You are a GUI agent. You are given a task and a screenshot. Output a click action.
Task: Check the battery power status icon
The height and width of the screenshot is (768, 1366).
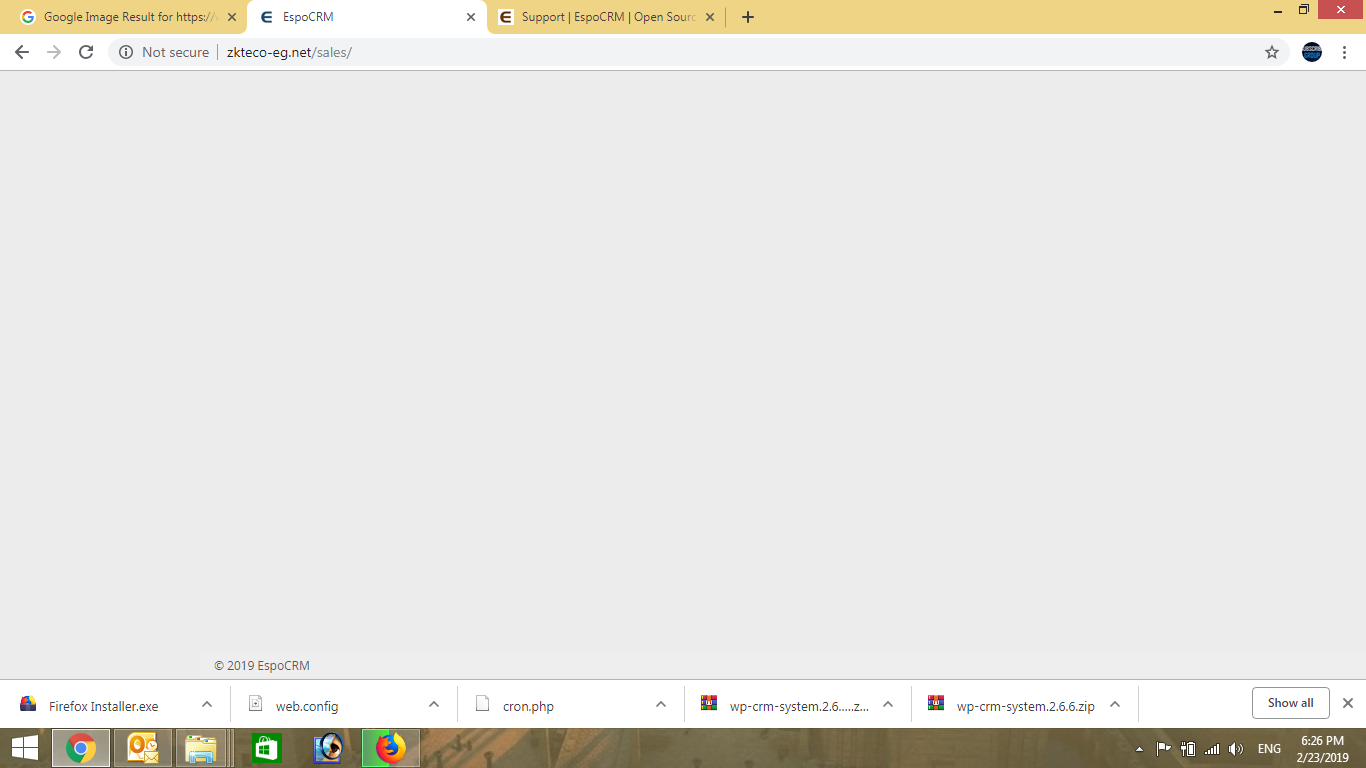click(x=1188, y=749)
